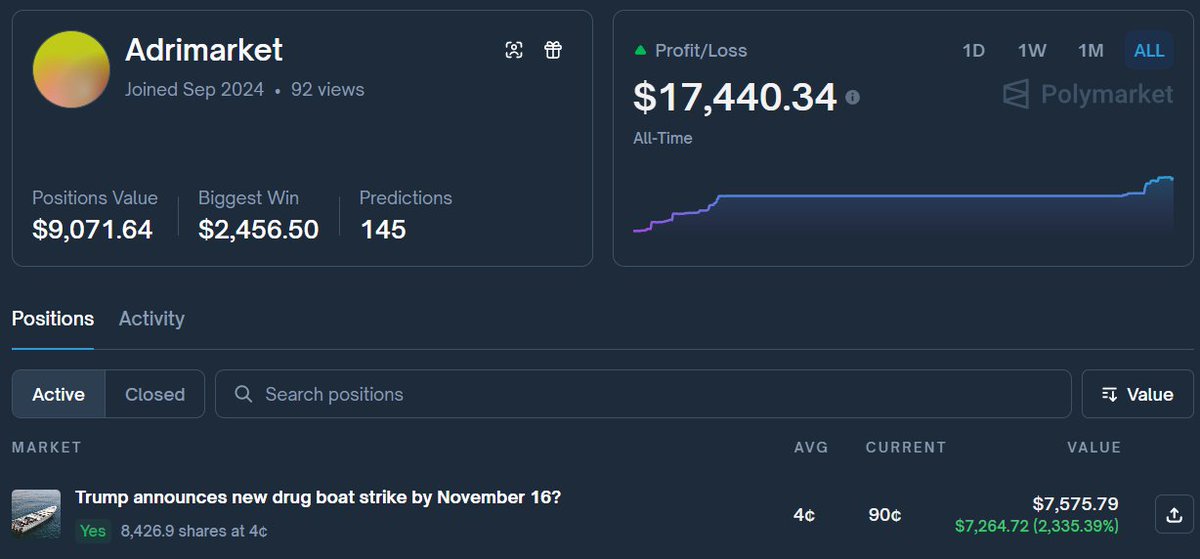Switch to the Activity tab
The width and height of the screenshot is (1200, 559).
coord(152,319)
